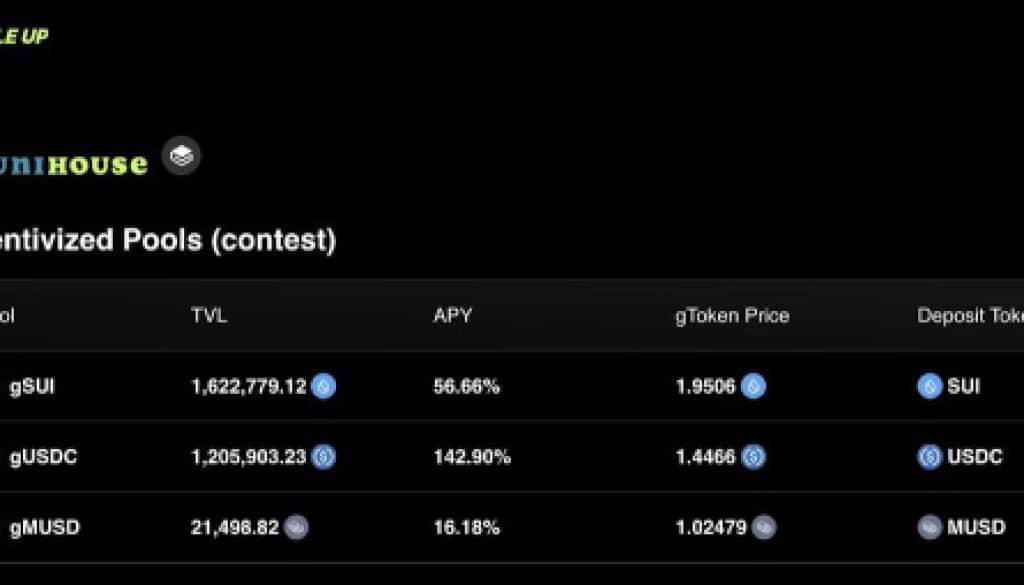Sort pools by TVL column header

pos(209,316)
